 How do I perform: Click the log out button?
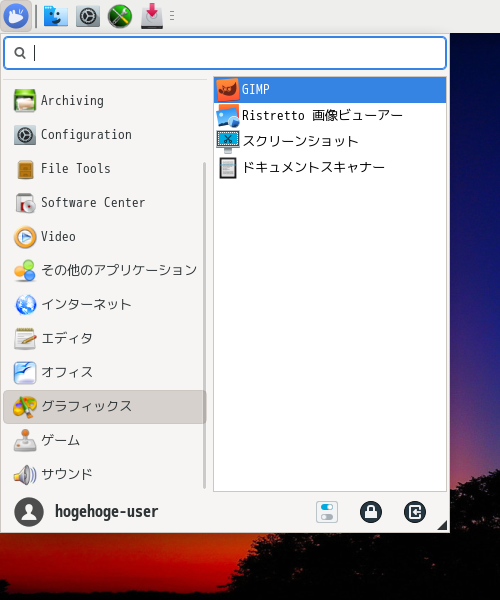[x=415, y=512]
